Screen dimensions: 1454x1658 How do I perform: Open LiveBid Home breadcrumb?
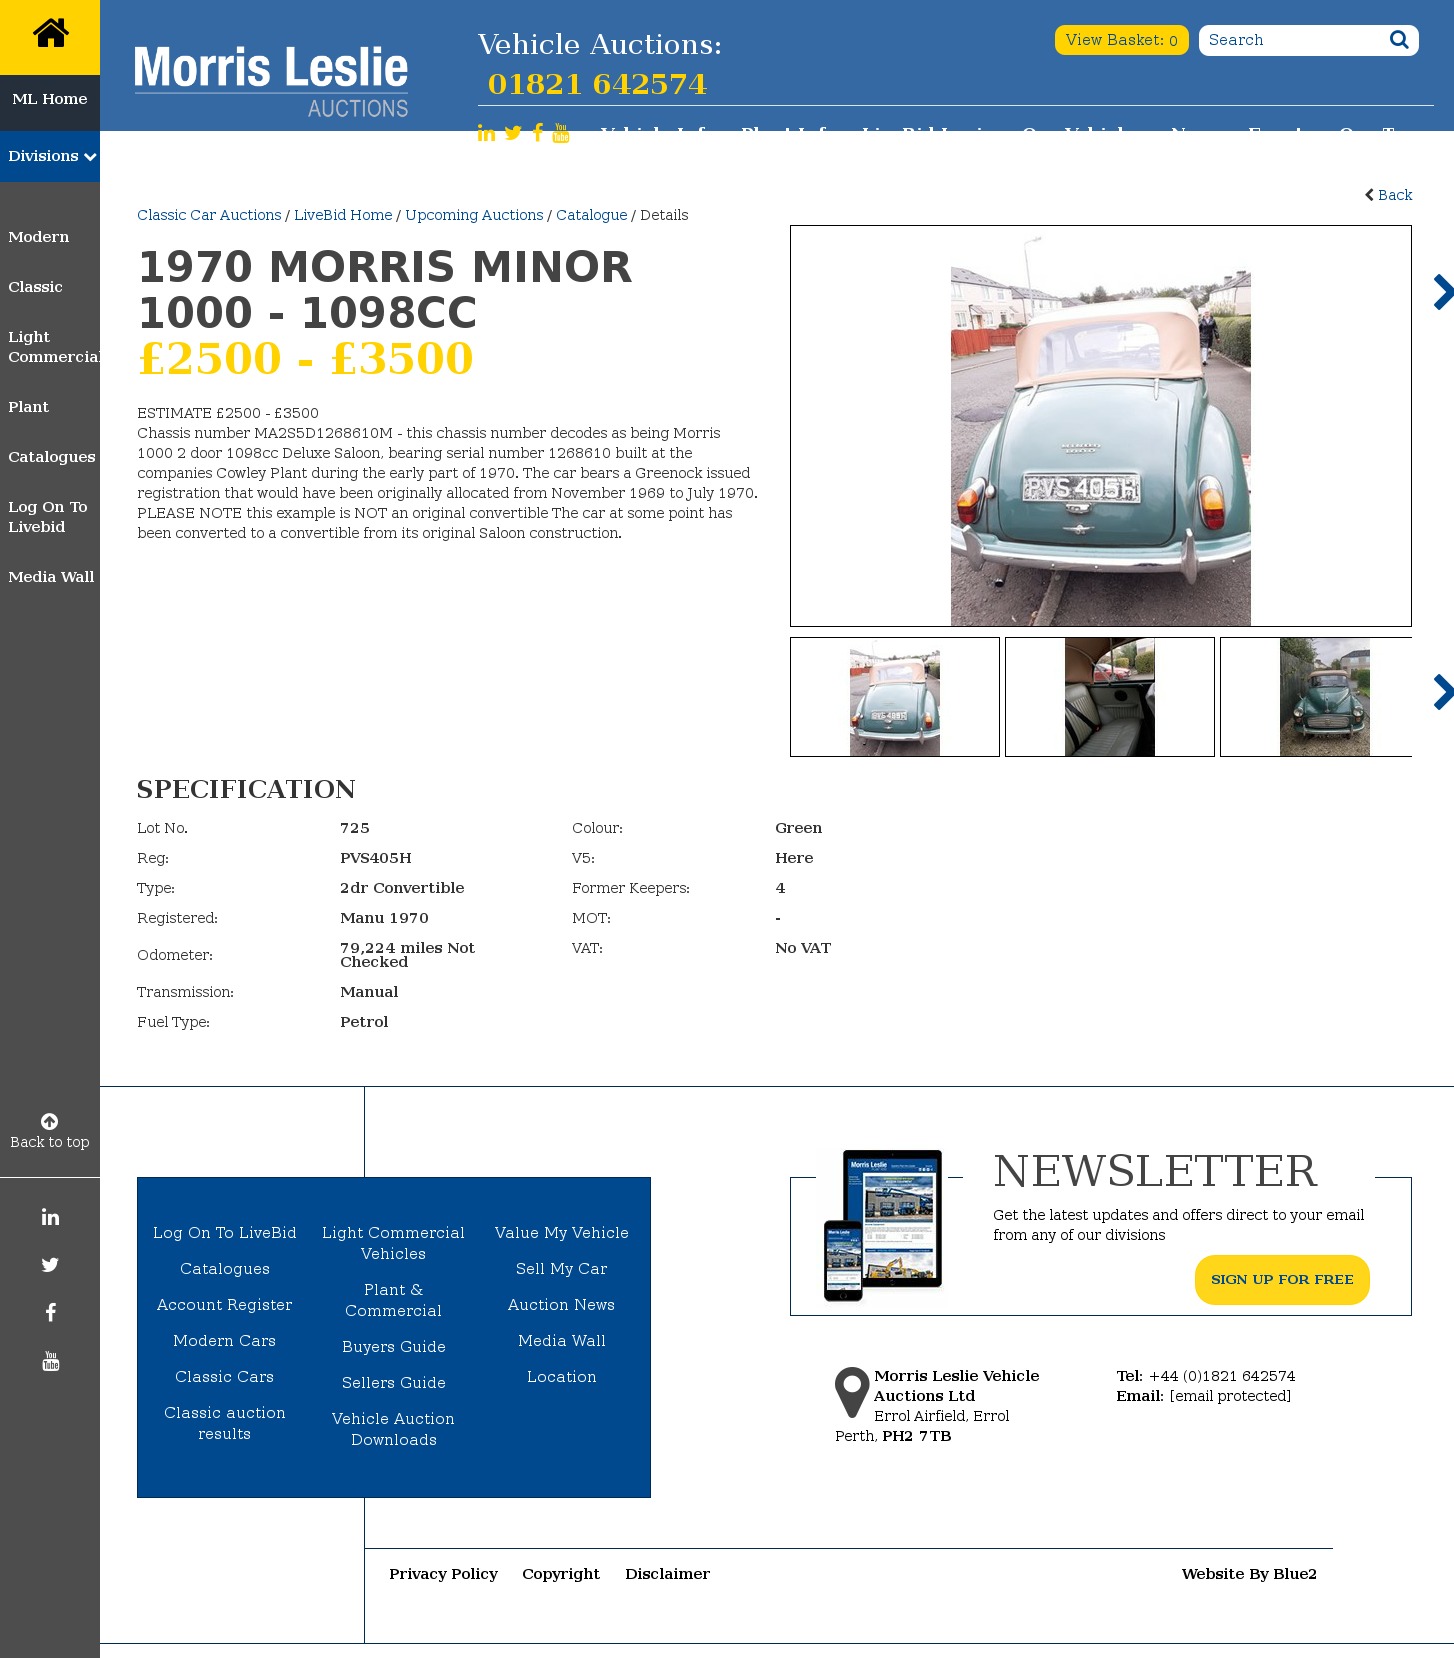[343, 215]
